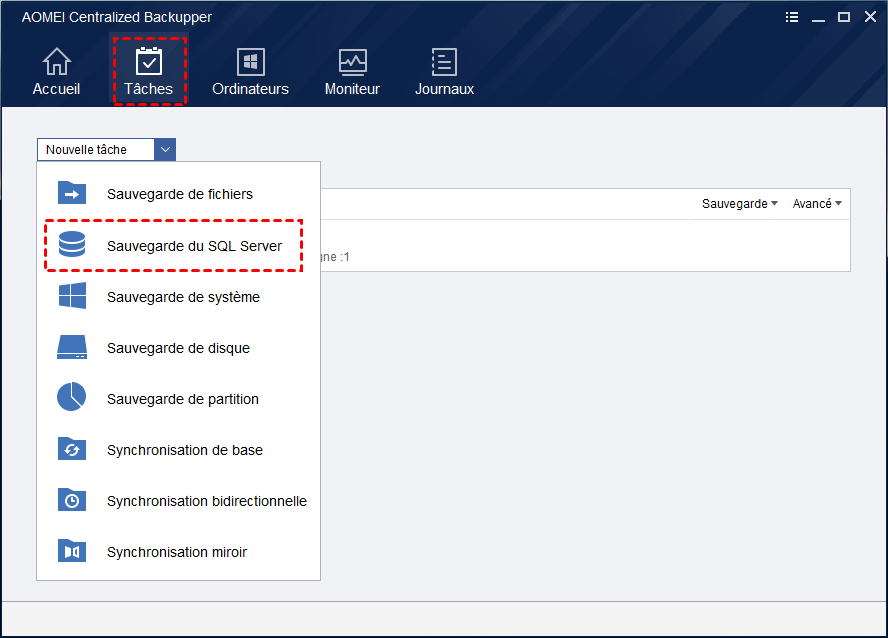Open the Sauvegarde dropdown in task row
Viewport: 888px width, 638px height.
740,204
